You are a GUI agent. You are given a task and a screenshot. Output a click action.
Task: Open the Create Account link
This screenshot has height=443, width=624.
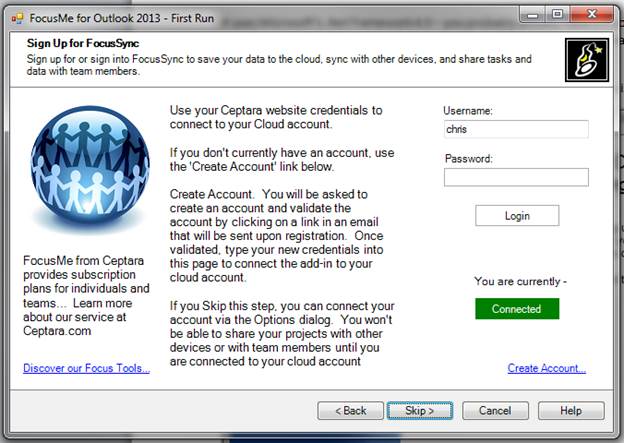coord(547,368)
